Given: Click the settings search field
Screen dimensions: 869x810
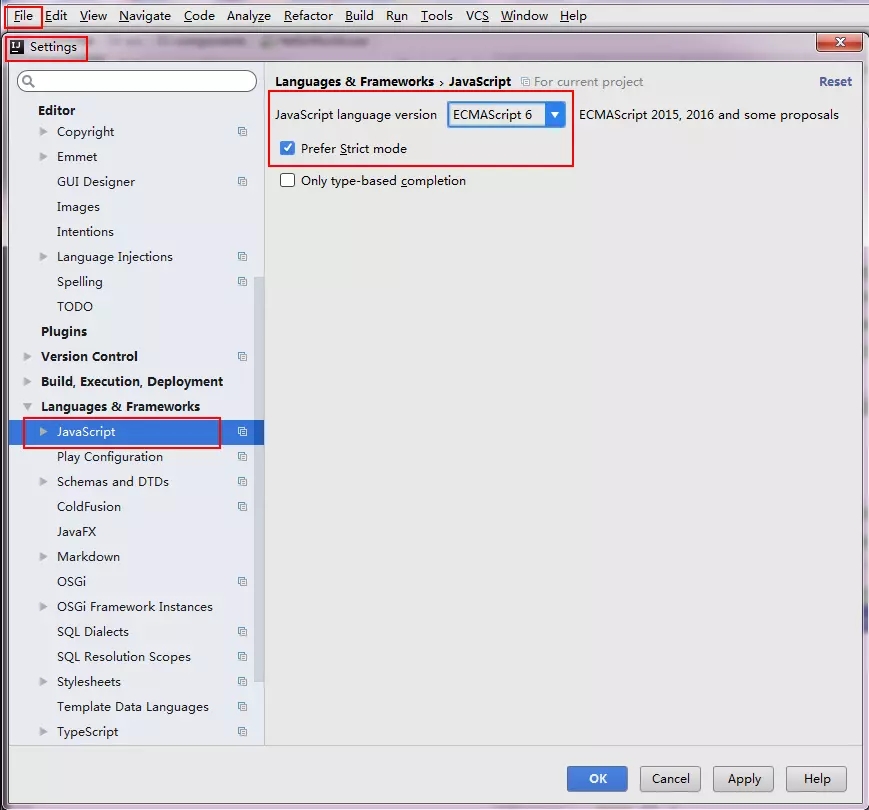Looking at the screenshot, I should pos(137,81).
